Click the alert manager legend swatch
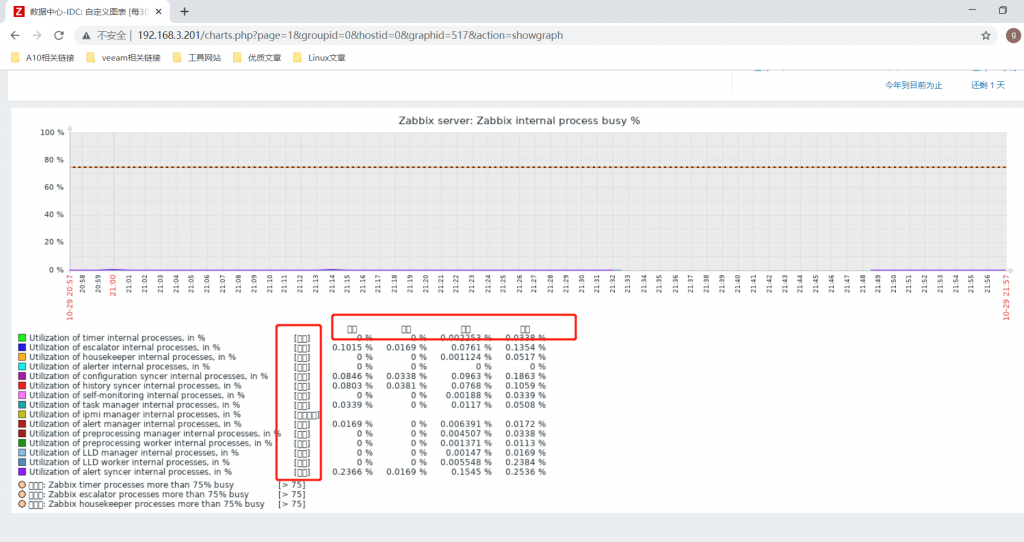Screen dimensions: 1024x542 22,424
